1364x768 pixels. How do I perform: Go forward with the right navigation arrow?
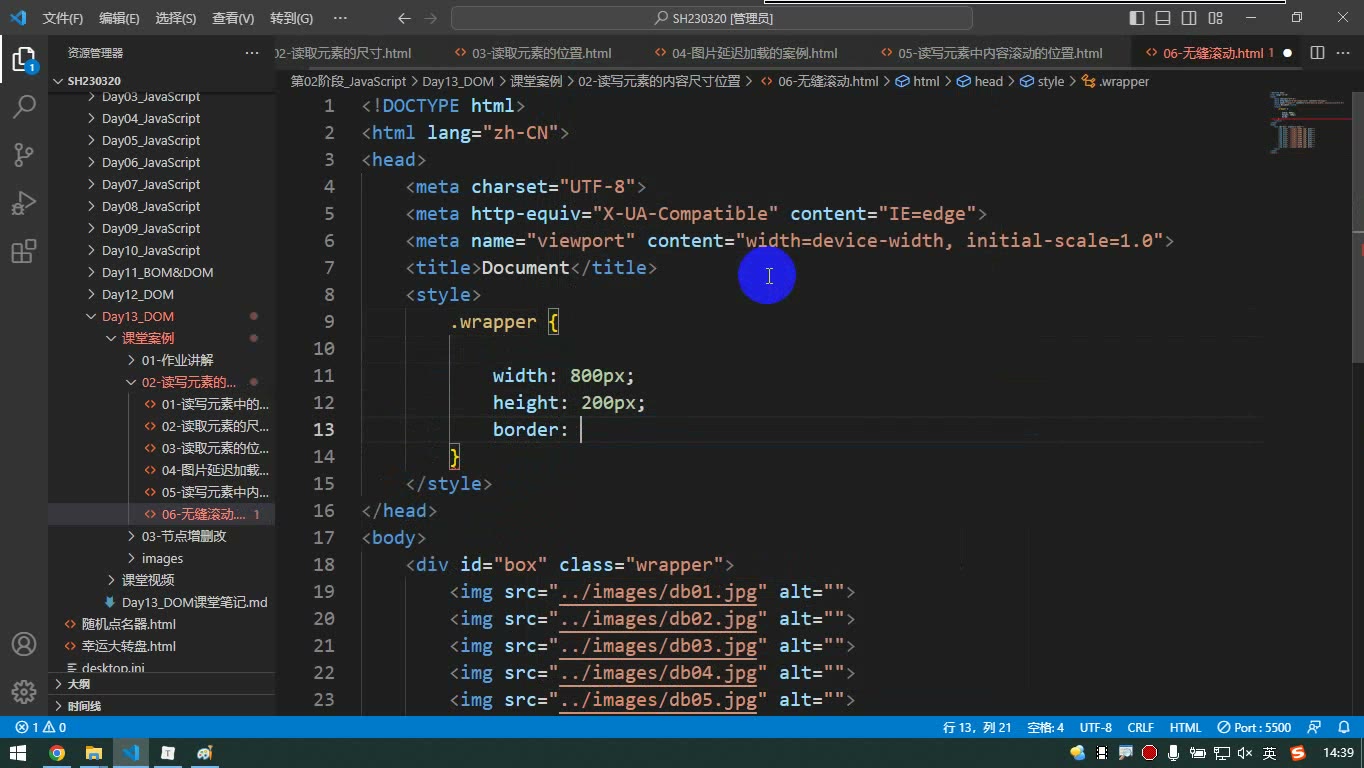(x=431, y=18)
